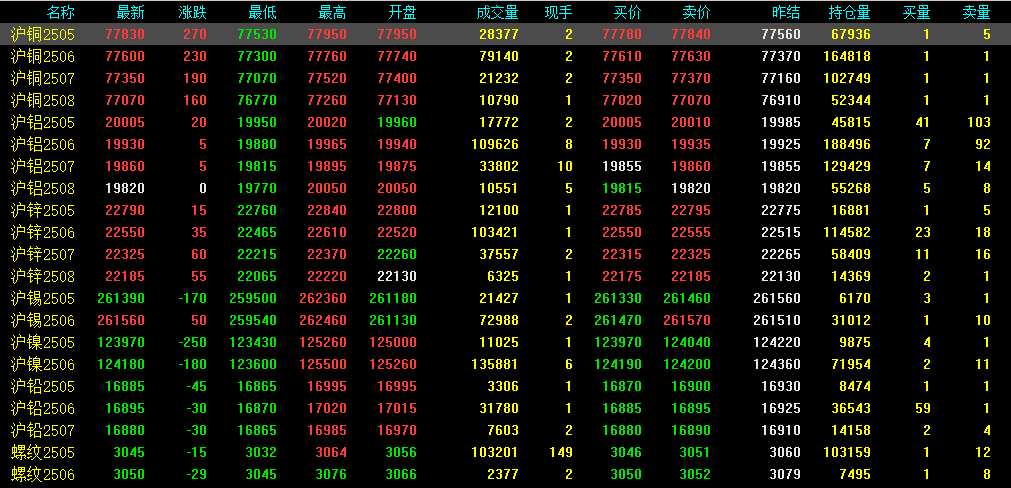Select the 沪铝2507 contract name

tap(43, 166)
